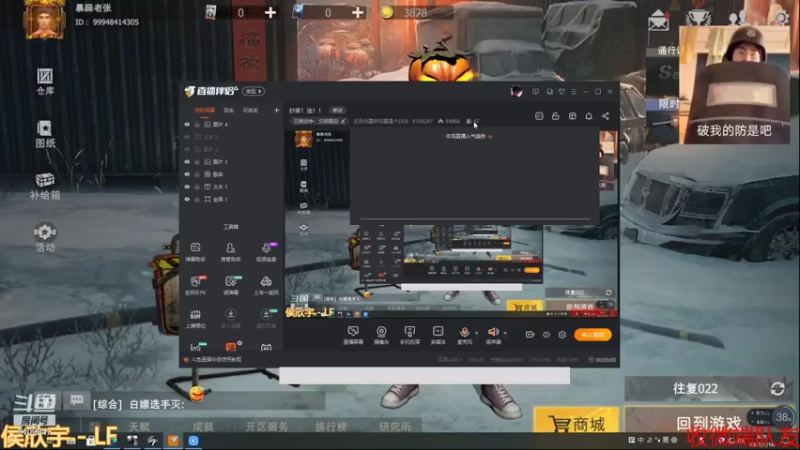Lock the 图片 3 layer
Screen dimensions: 800x450
pyautogui.click(x=197, y=162)
